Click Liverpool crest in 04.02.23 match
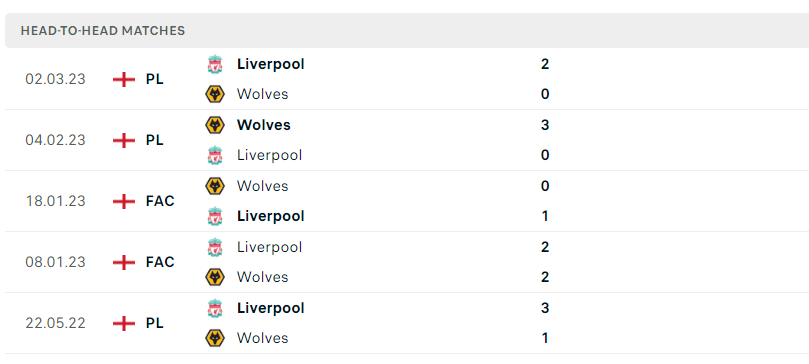 click(215, 155)
